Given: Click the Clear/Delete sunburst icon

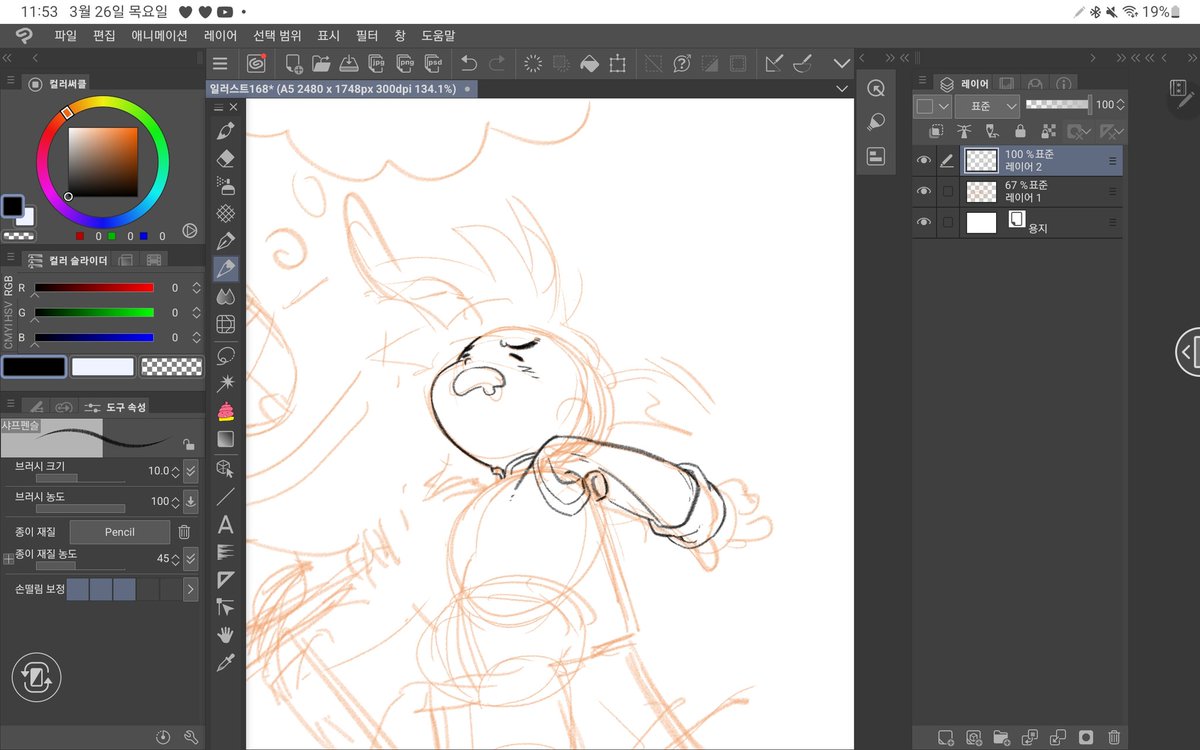Looking at the screenshot, I should (x=533, y=63).
